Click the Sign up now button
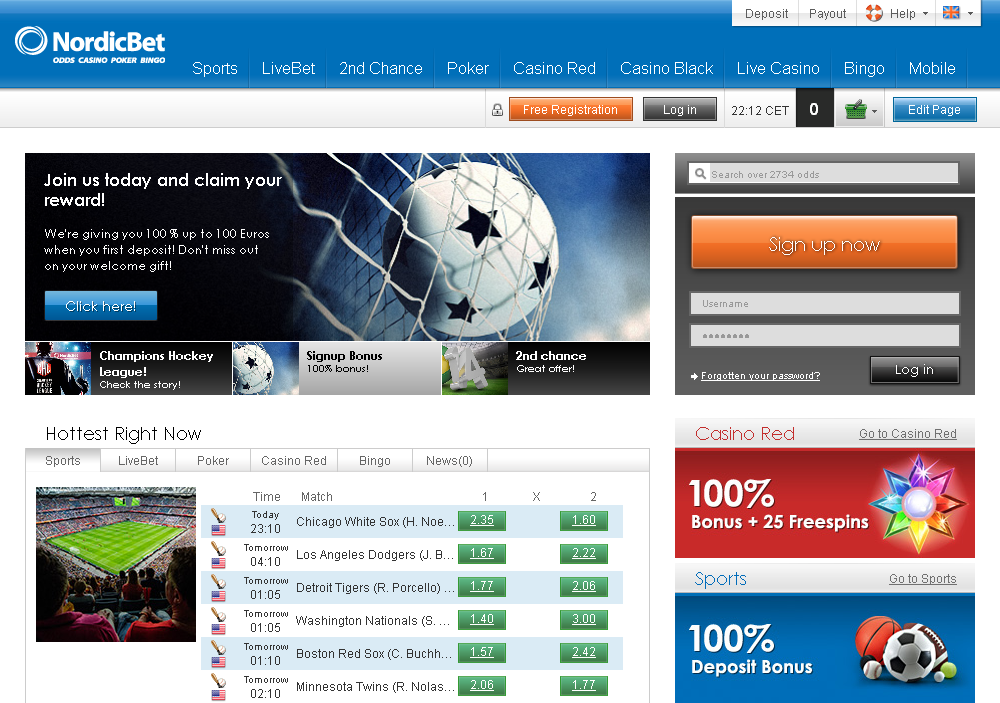This screenshot has width=1000, height=703. (x=824, y=243)
